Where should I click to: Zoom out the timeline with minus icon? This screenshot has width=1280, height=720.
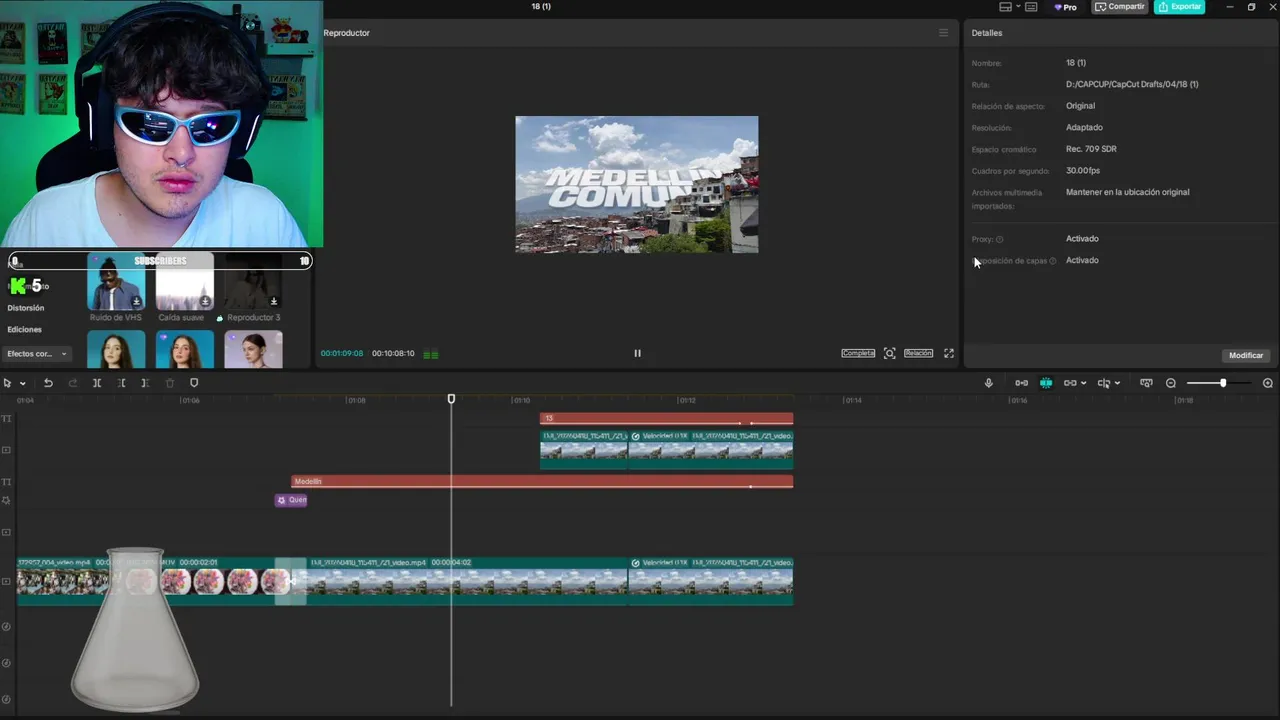[x=1171, y=383]
